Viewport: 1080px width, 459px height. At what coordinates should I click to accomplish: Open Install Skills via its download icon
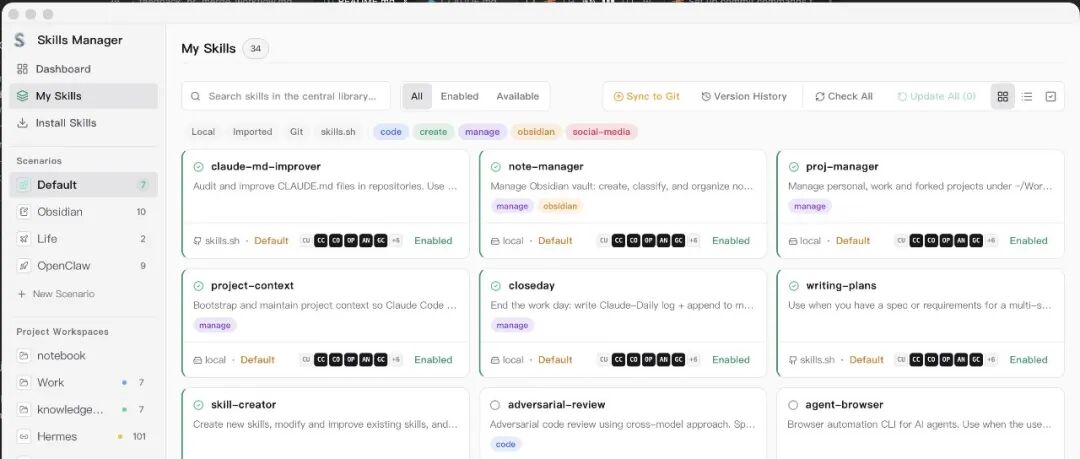coord(22,123)
